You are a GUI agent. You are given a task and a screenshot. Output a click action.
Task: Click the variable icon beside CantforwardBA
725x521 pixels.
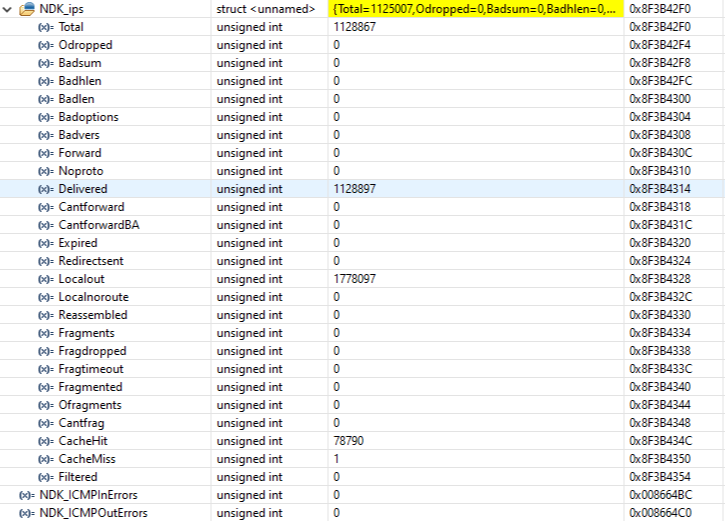46,226
